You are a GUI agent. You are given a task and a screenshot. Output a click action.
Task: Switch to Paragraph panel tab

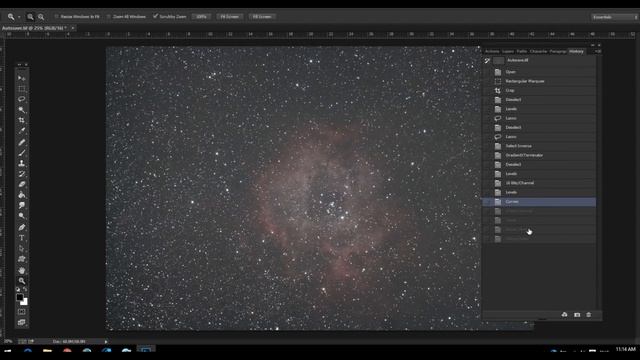tap(558, 51)
